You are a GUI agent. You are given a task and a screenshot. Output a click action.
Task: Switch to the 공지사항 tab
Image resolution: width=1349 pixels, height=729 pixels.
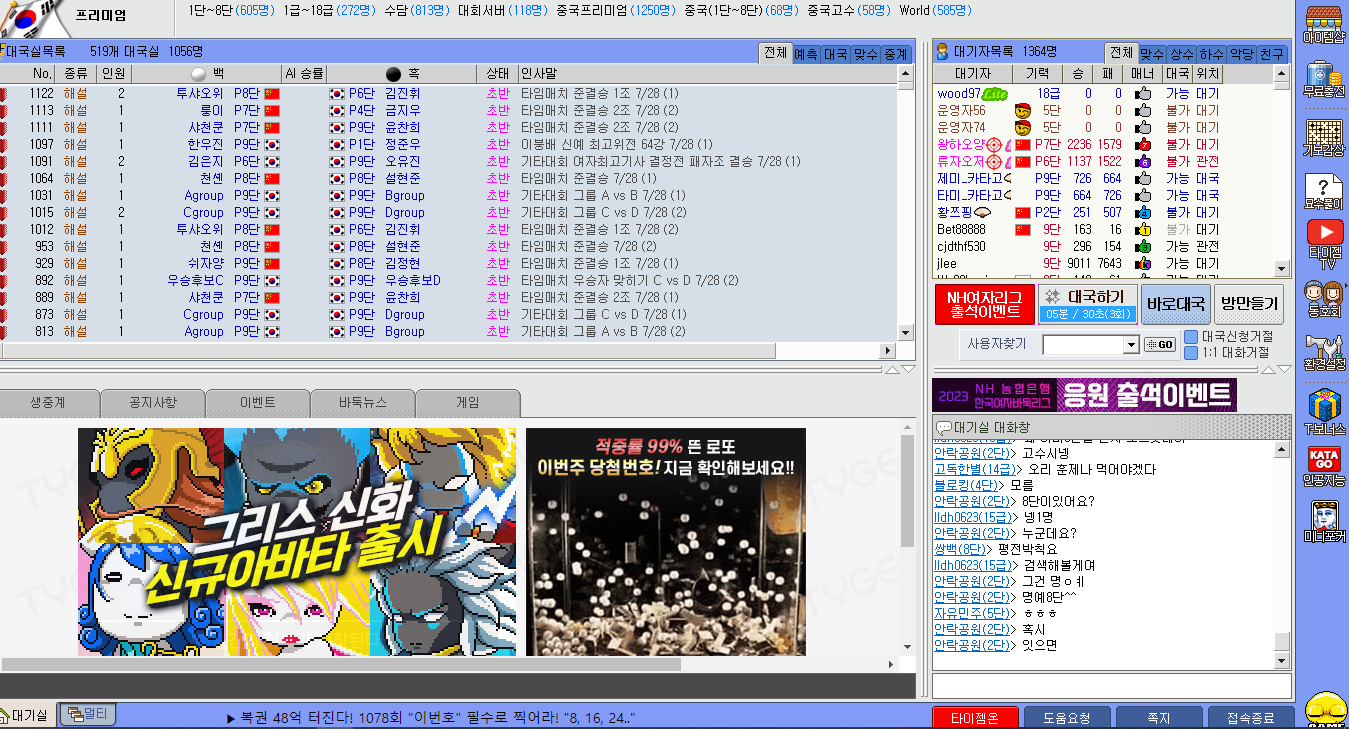pos(152,403)
